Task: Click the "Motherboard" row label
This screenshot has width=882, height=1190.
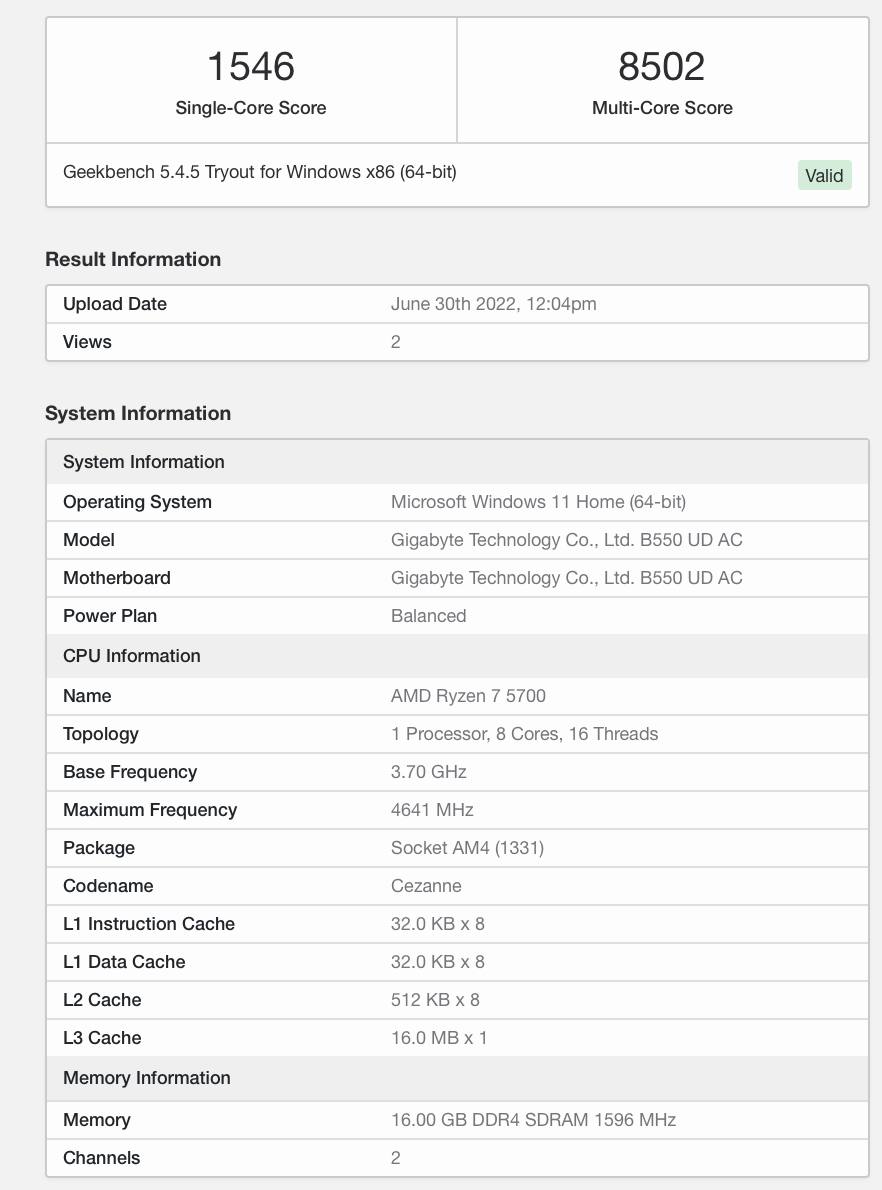Action: click(117, 578)
